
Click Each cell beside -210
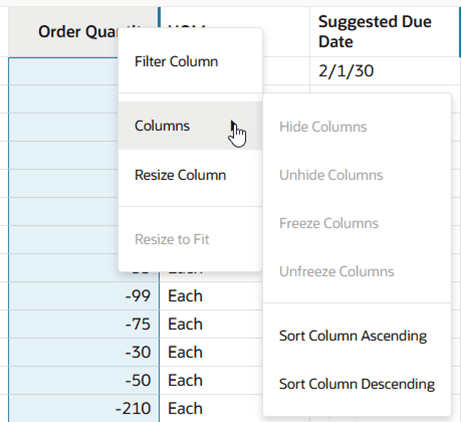pos(212,408)
